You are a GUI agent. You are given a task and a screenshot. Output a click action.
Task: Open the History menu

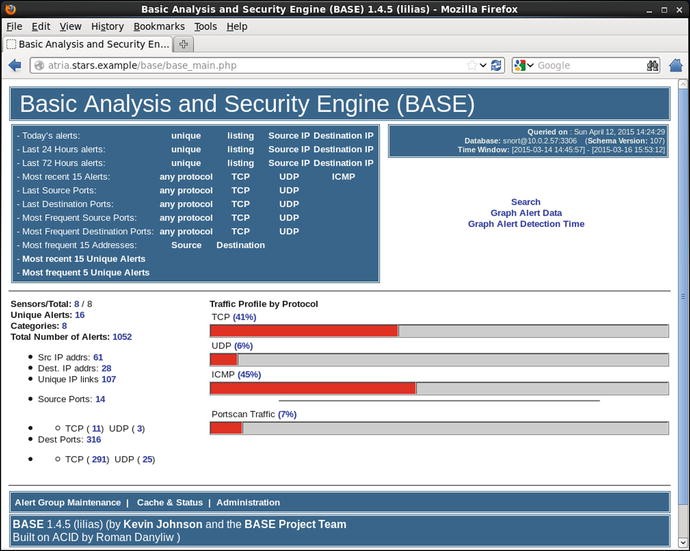point(107,26)
